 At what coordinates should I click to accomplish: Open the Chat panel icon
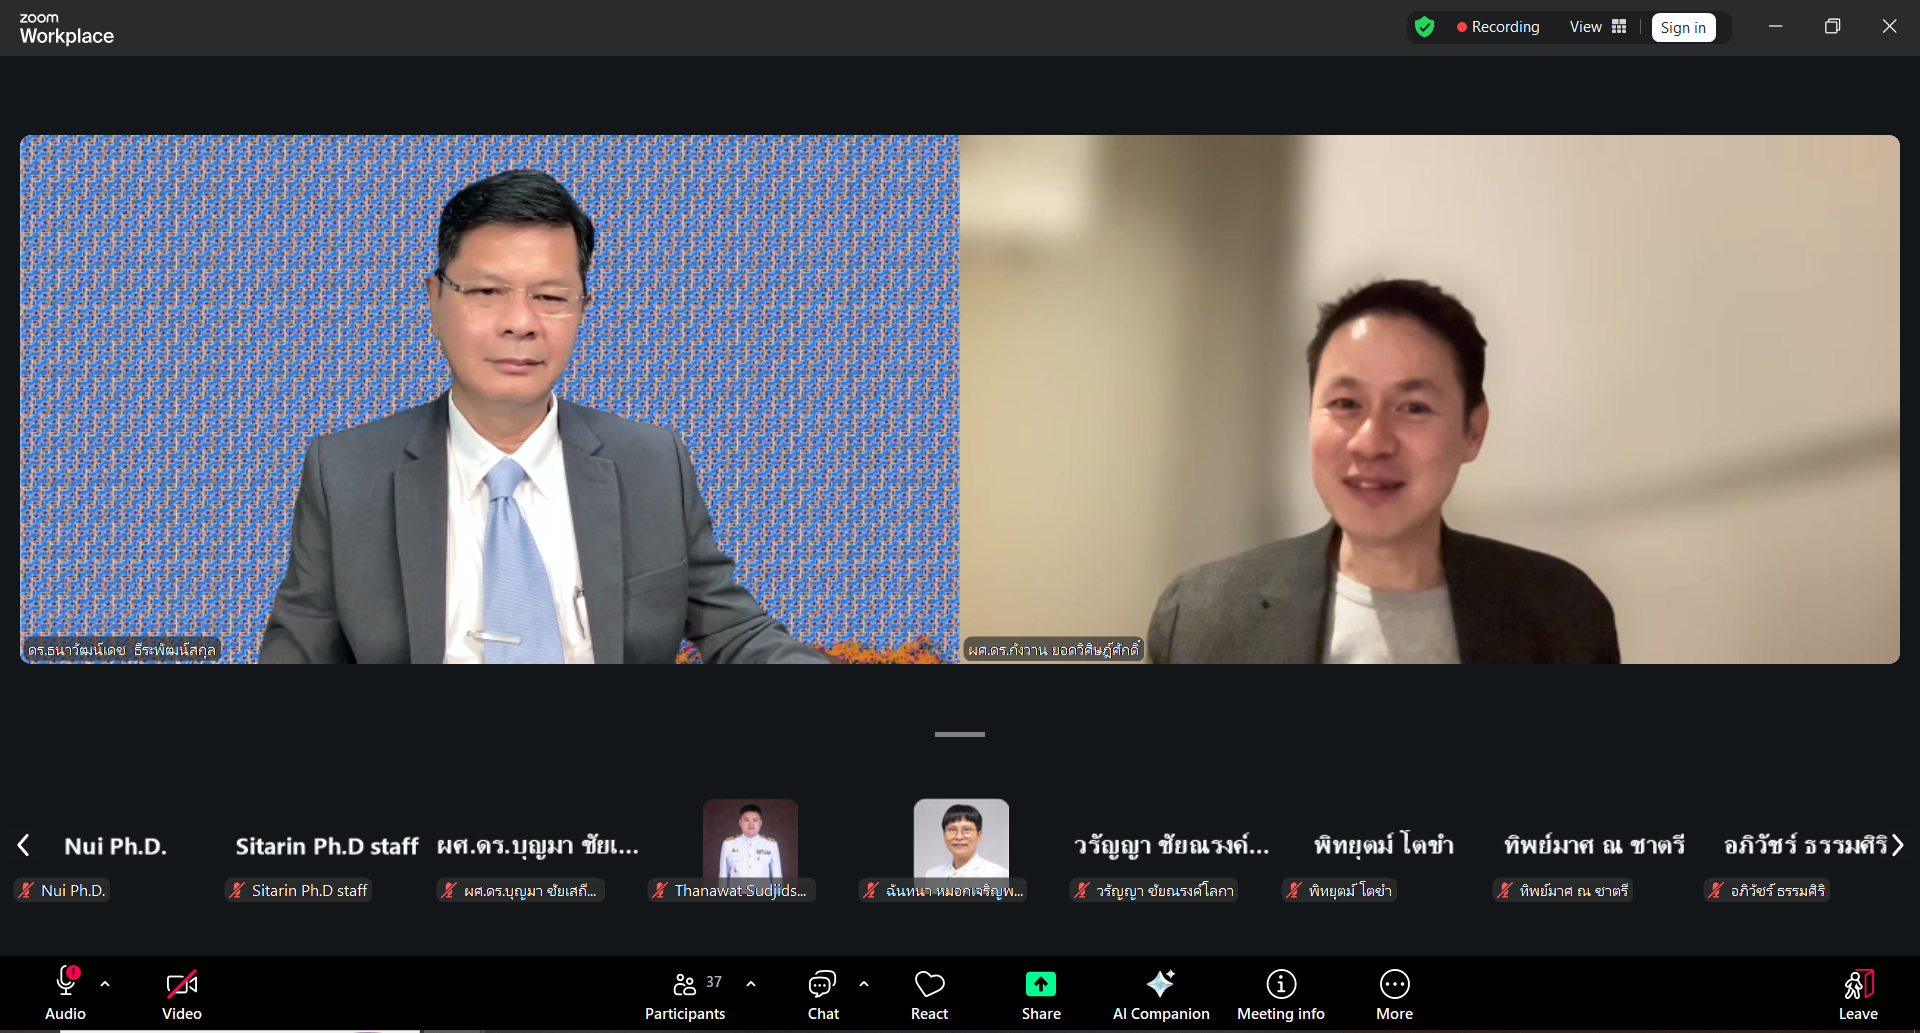822,985
